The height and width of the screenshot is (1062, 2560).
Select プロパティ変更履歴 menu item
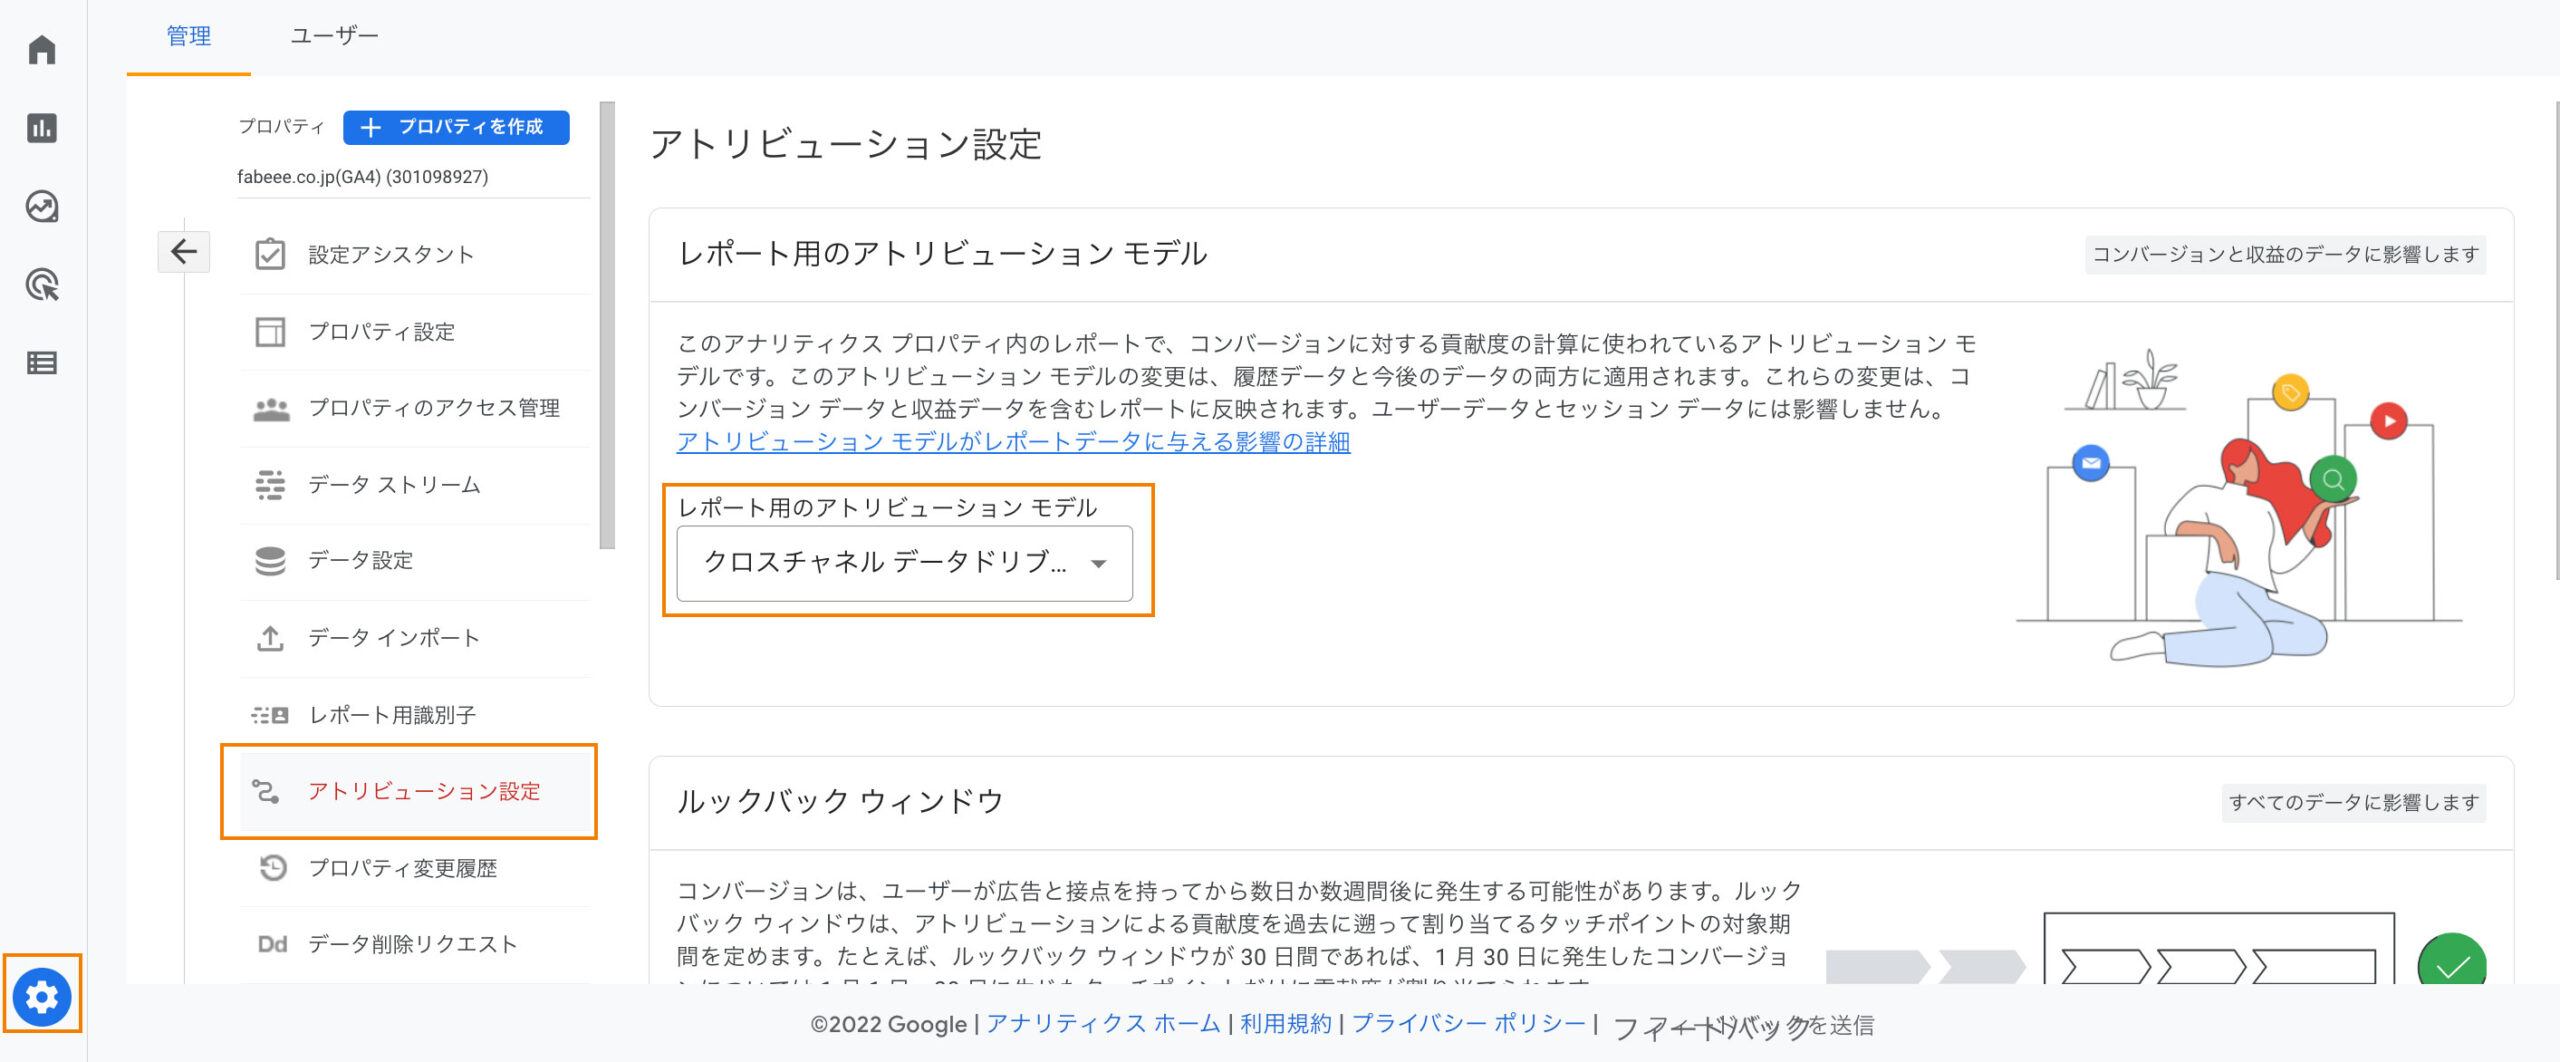tap(415, 868)
